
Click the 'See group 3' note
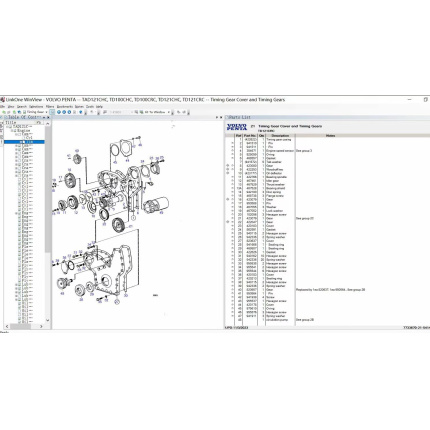point(304,151)
